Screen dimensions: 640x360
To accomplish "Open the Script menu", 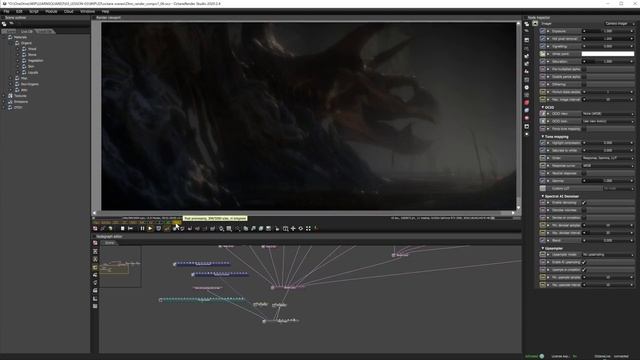I will 34,11.
